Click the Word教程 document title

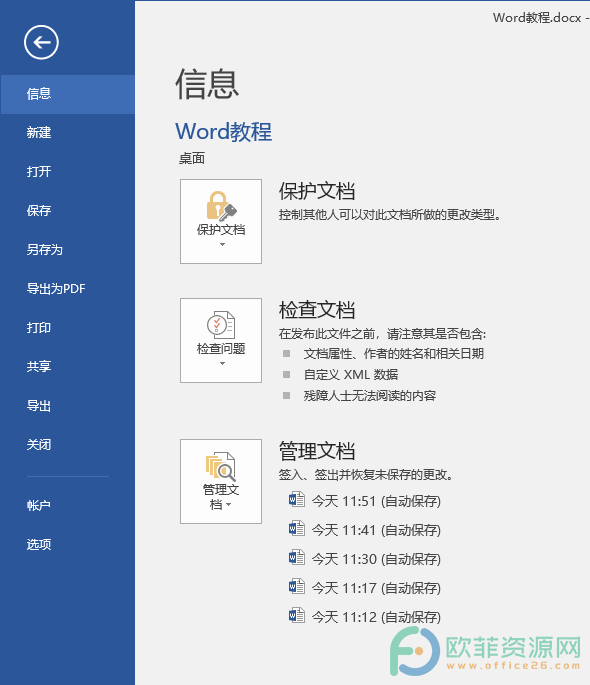coord(224,131)
